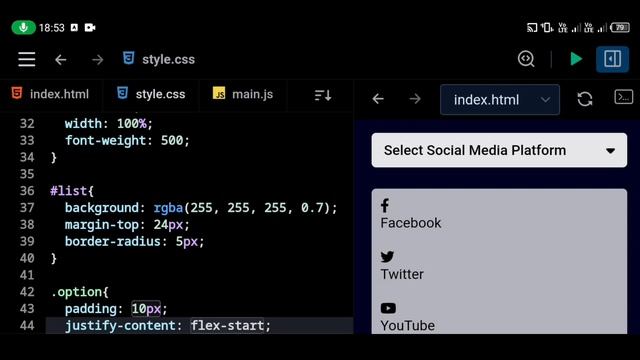Image resolution: width=640 pixels, height=360 pixels.
Task: Click line number 36 in the gutter
Action: (x=27, y=191)
